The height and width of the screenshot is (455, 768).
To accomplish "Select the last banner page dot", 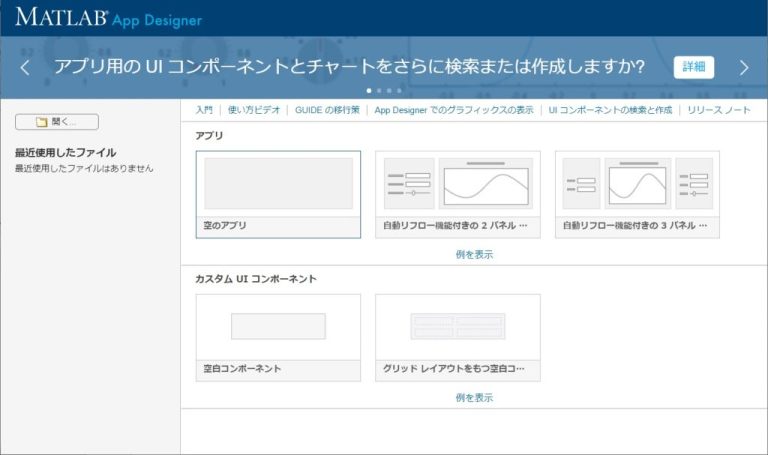I will 399,90.
